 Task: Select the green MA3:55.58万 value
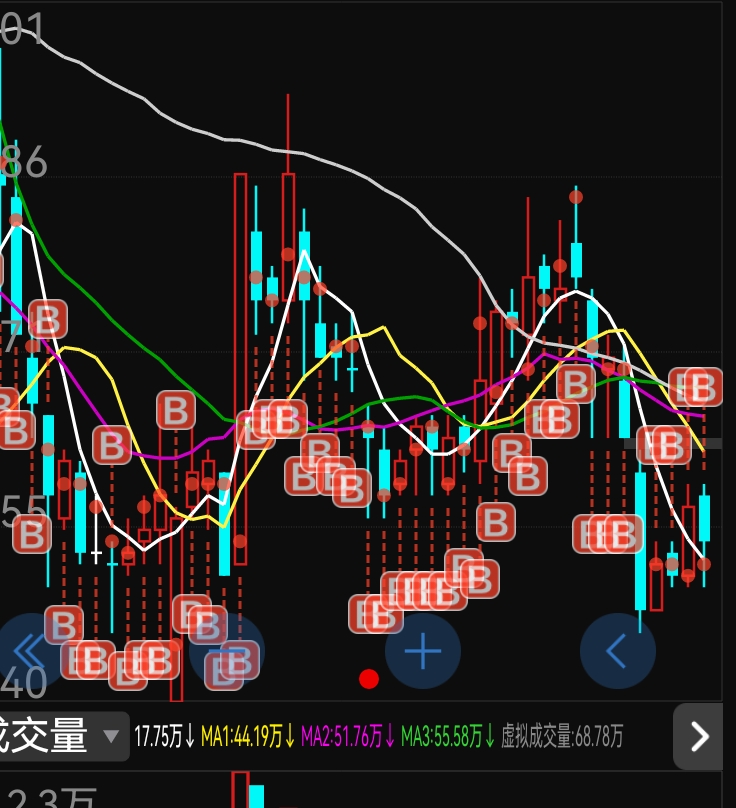[447, 736]
